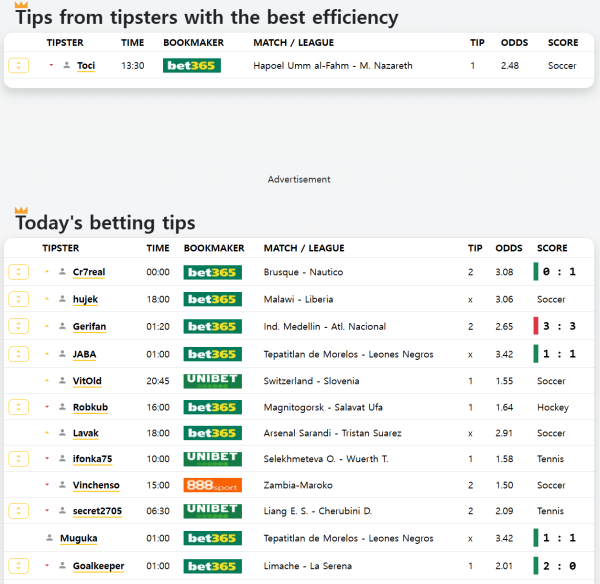Toggle the expand button on JABA's row
The height and width of the screenshot is (584, 600).
[x=19, y=354]
